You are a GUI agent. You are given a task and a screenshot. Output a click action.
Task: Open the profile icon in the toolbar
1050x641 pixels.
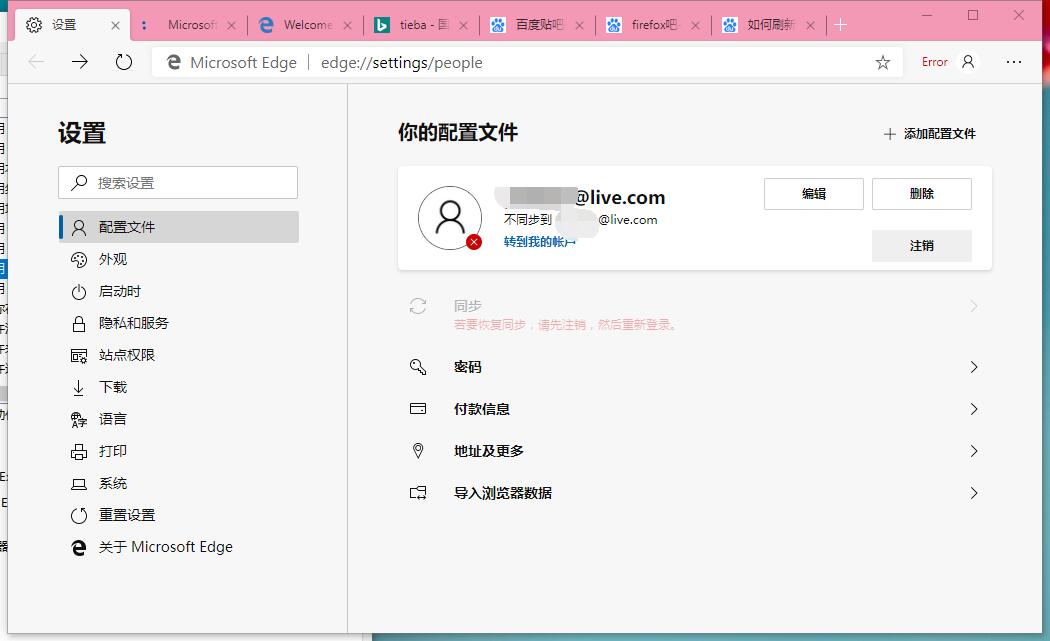tap(968, 62)
